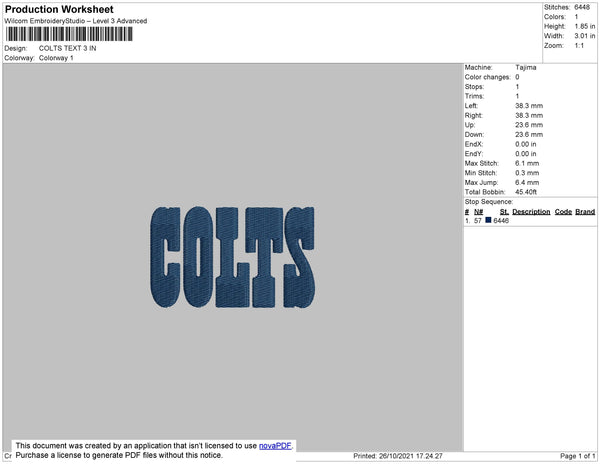Click the stitch count 6446 in stop row

pos(501,221)
